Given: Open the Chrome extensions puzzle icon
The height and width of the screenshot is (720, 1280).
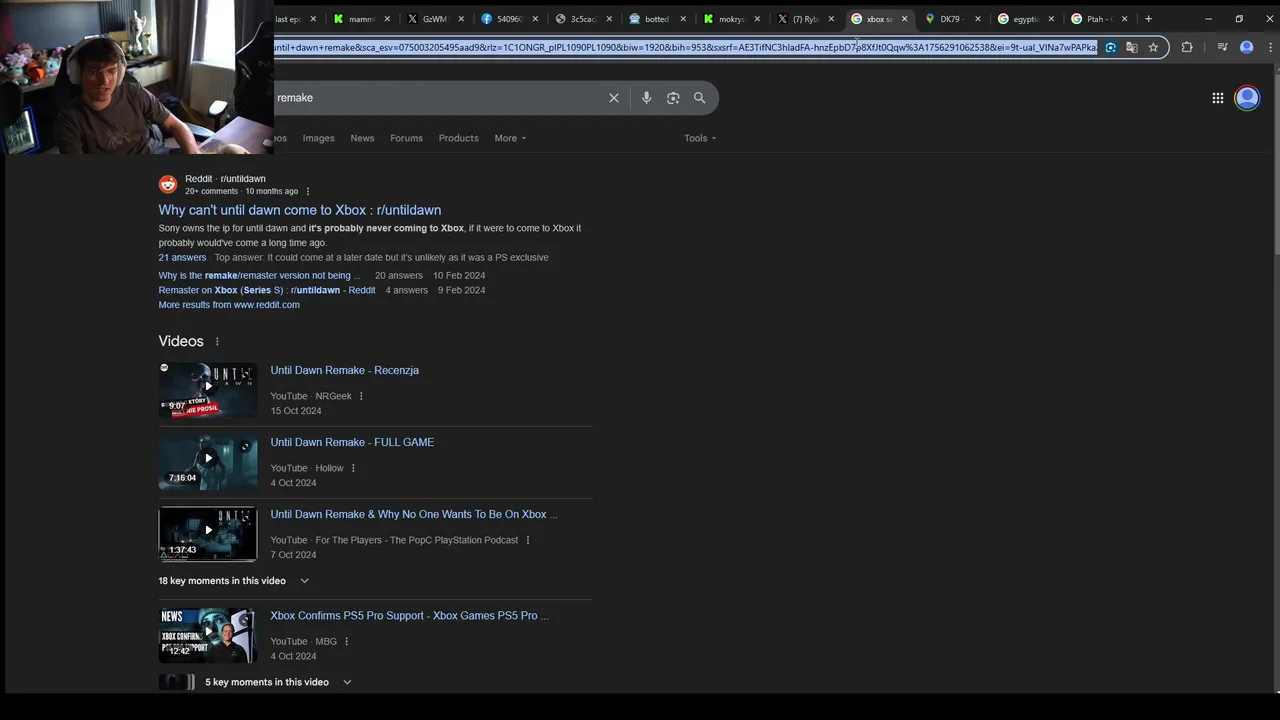Looking at the screenshot, I should 1187,47.
